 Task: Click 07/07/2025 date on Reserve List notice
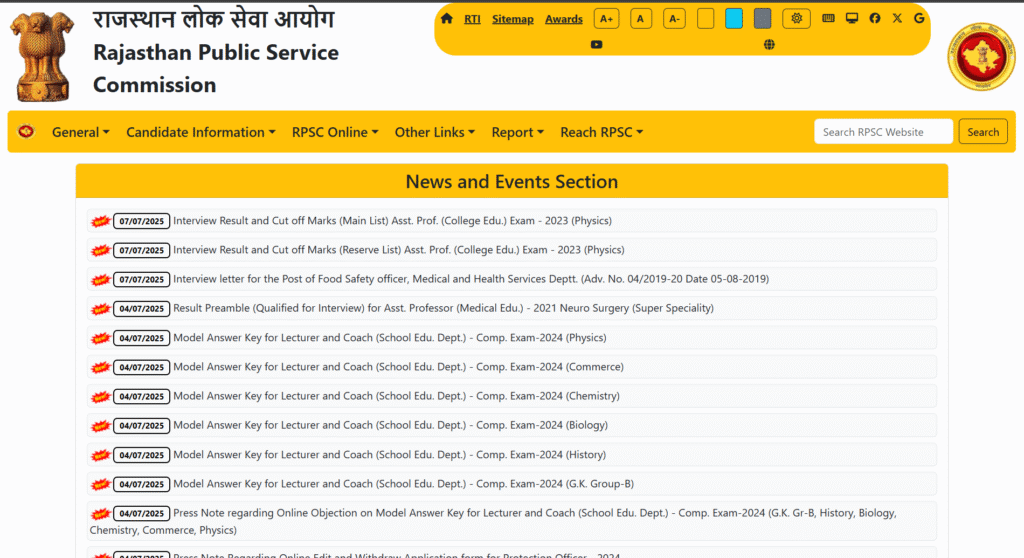(142, 250)
